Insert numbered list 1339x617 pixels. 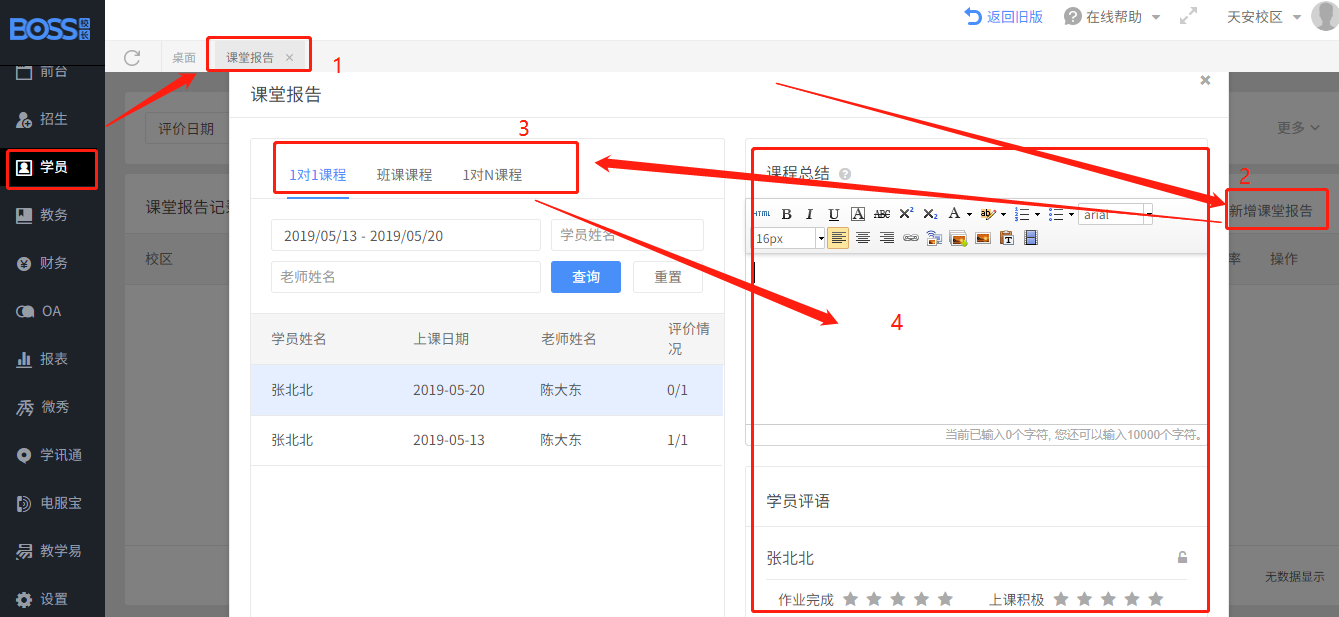pyautogui.click(x=1023, y=214)
